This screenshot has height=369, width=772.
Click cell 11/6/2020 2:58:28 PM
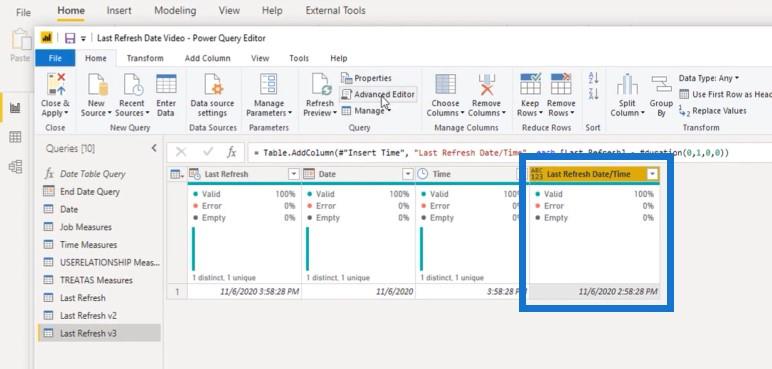pyautogui.click(x=594, y=292)
